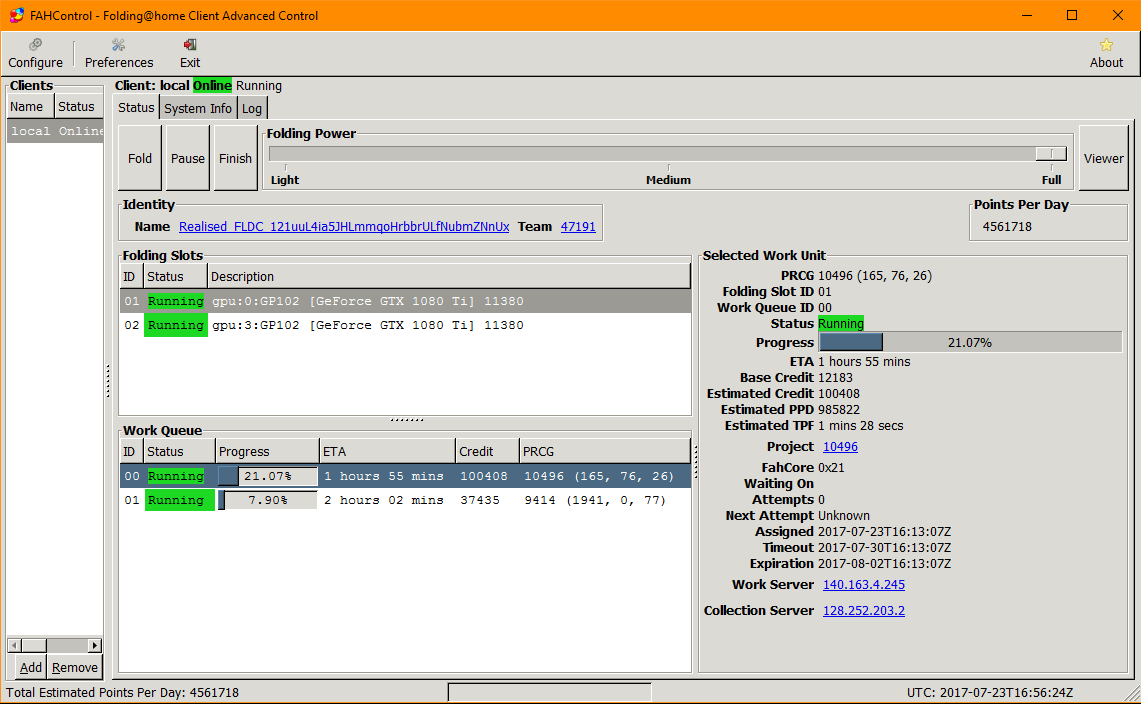Click the Folding Slots Status column header

pos(175,277)
